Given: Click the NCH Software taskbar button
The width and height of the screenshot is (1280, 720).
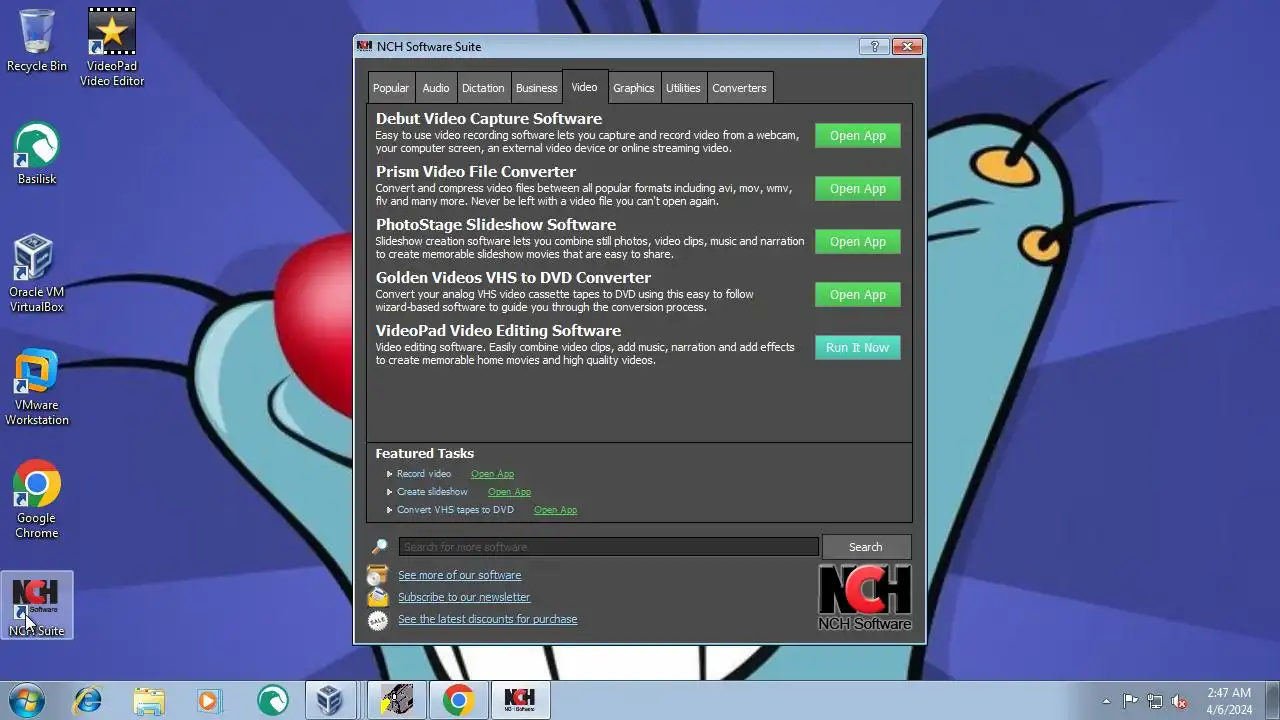Looking at the screenshot, I should [520, 700].
